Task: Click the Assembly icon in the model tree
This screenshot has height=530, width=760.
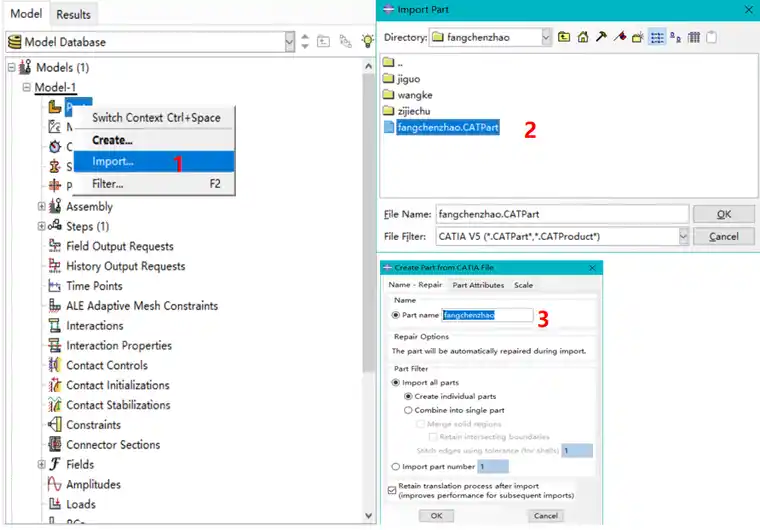Action: (x=55, y=207)
